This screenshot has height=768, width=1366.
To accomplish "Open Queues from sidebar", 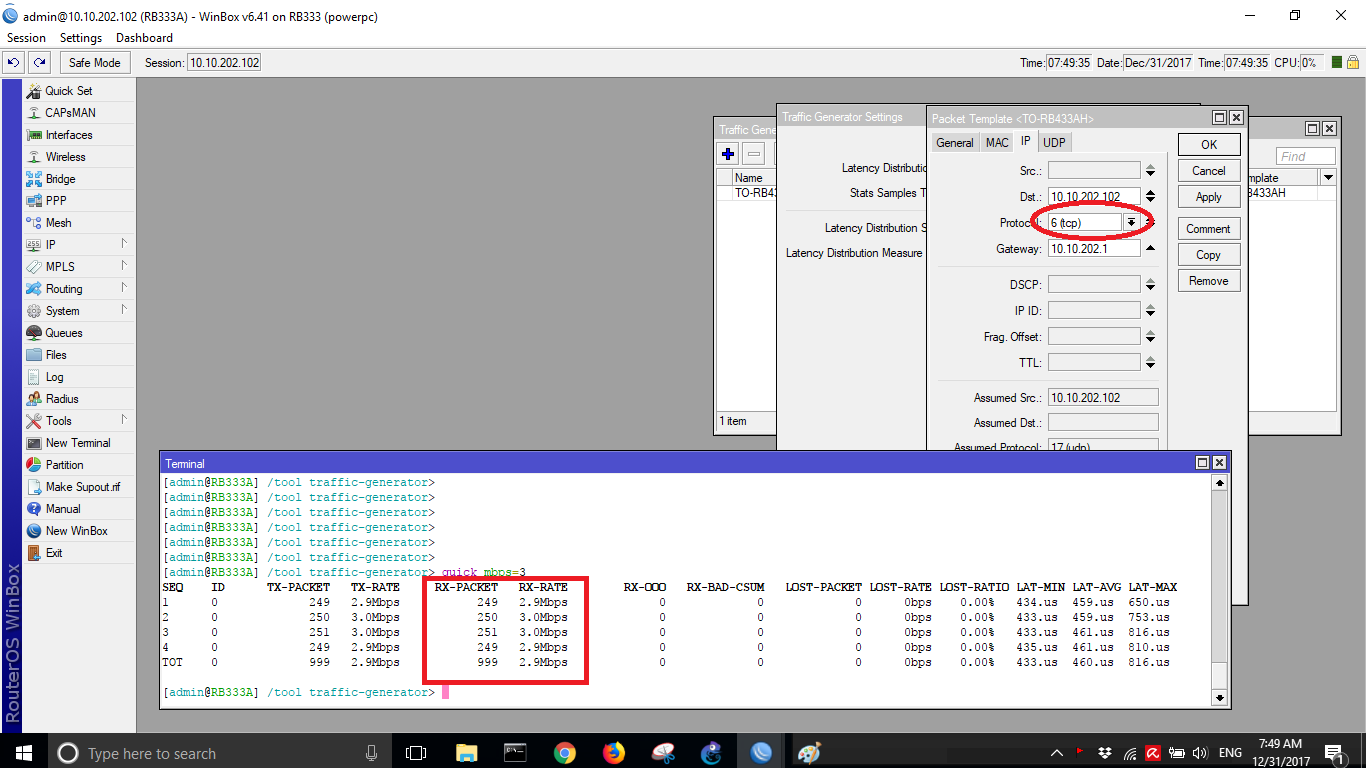I will (63, 333).
